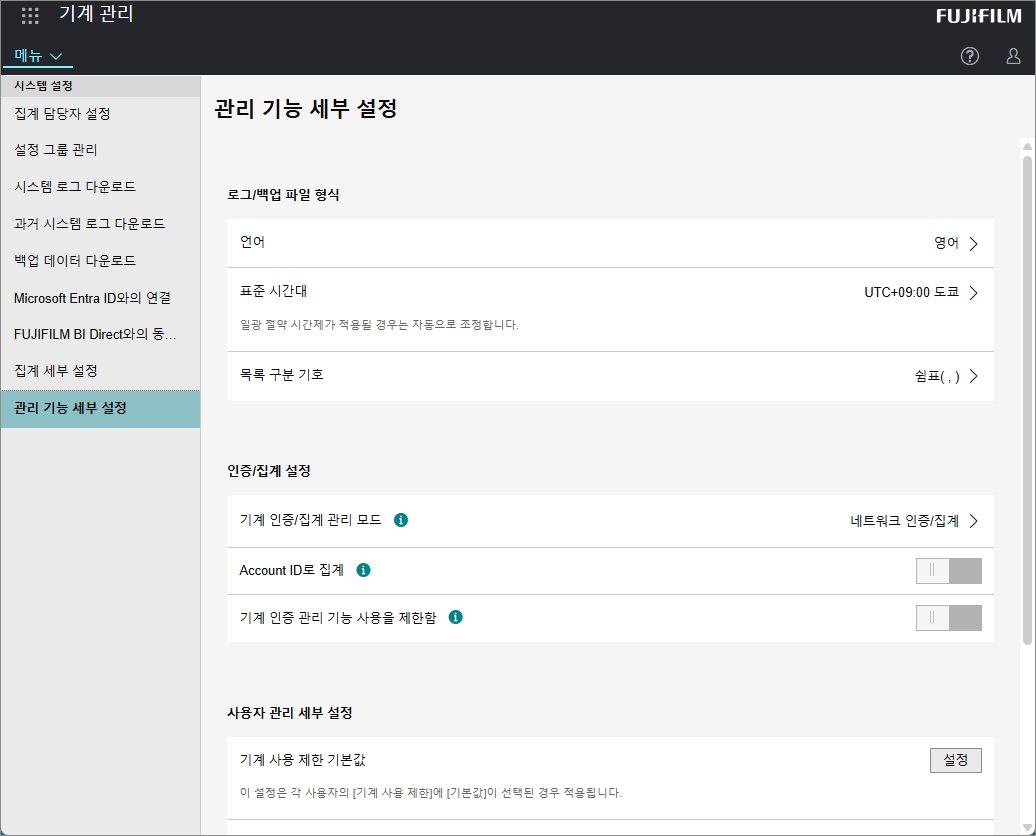
Task: Open 과거 시스템 로그 다운로드 in sidebar
Action: [x=100, y=224]
